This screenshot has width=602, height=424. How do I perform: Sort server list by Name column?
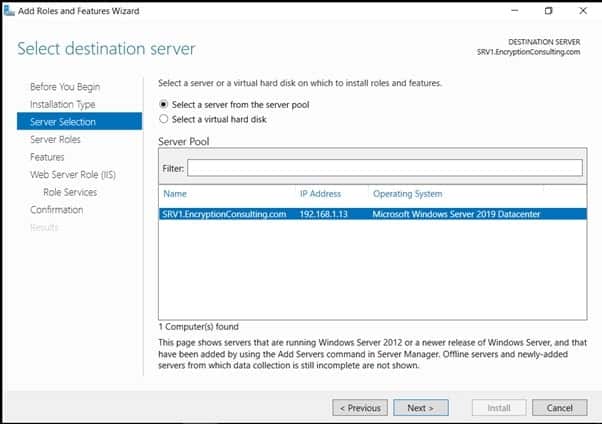click(x=175, y=193)
